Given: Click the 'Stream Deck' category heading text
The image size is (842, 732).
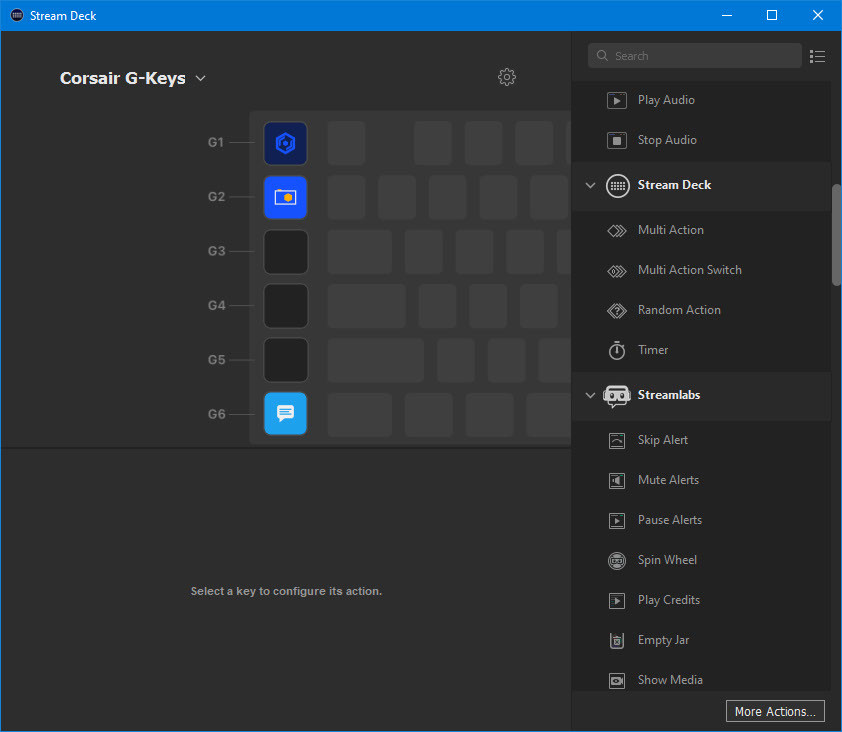Looking at the screenshot, I should pos(674,185).
